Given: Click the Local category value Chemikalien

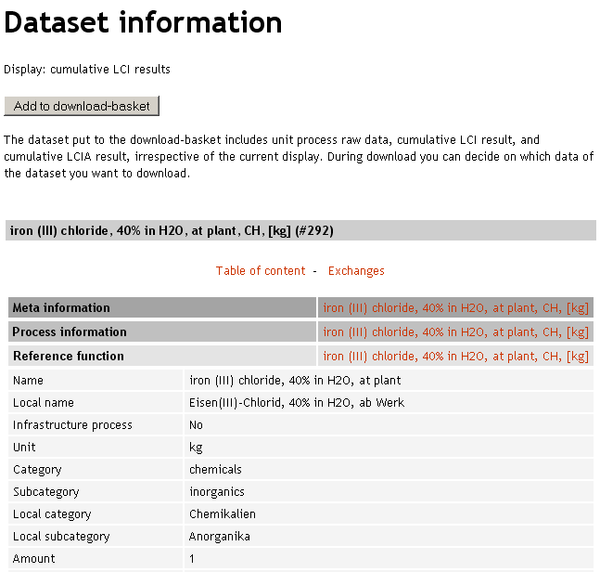Looking at the screenshot, I should [222, 514].
